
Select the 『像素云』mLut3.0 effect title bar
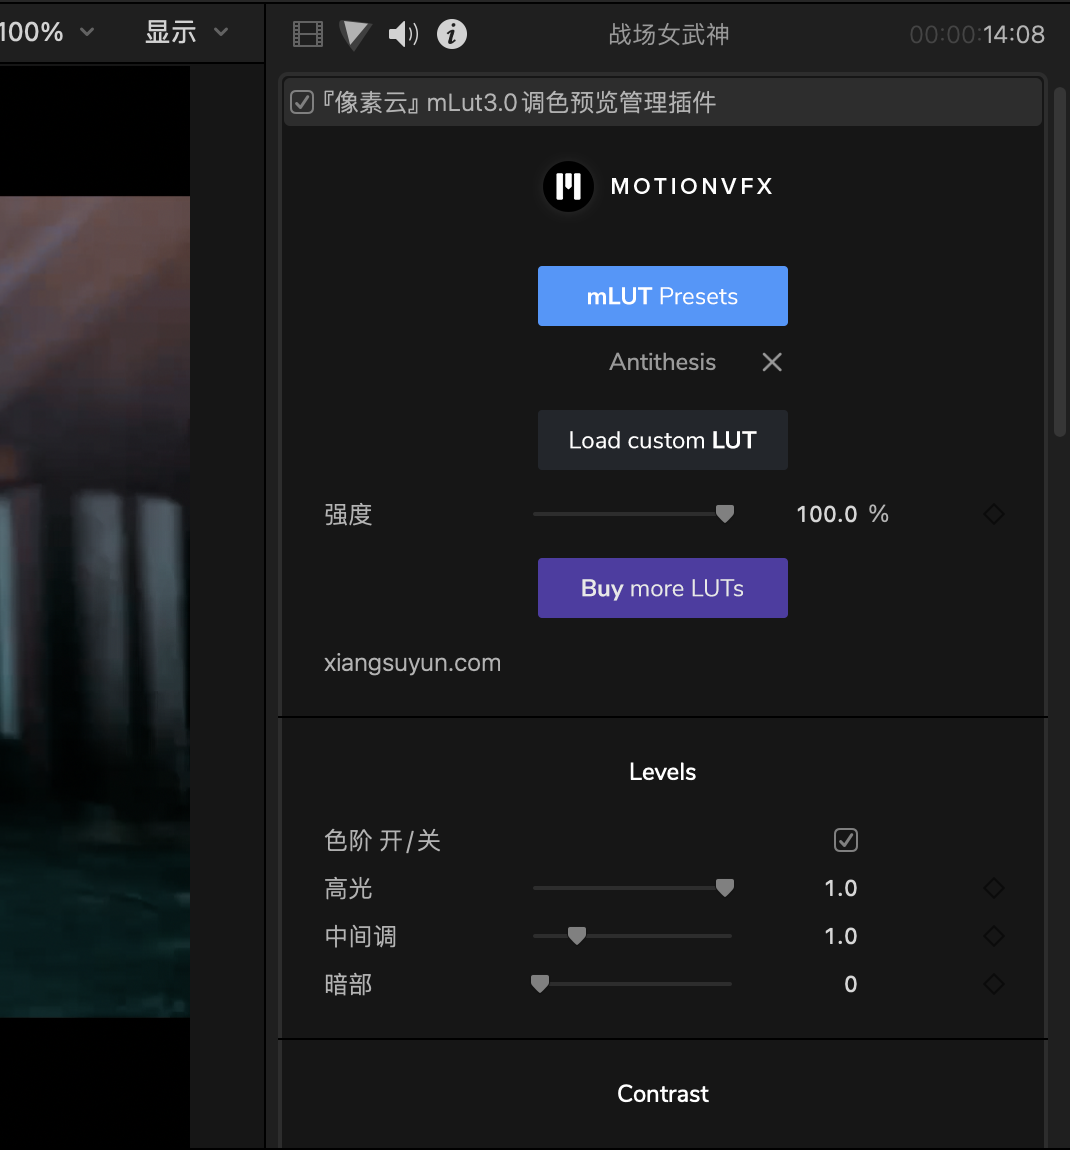click(x=662, y=102)
